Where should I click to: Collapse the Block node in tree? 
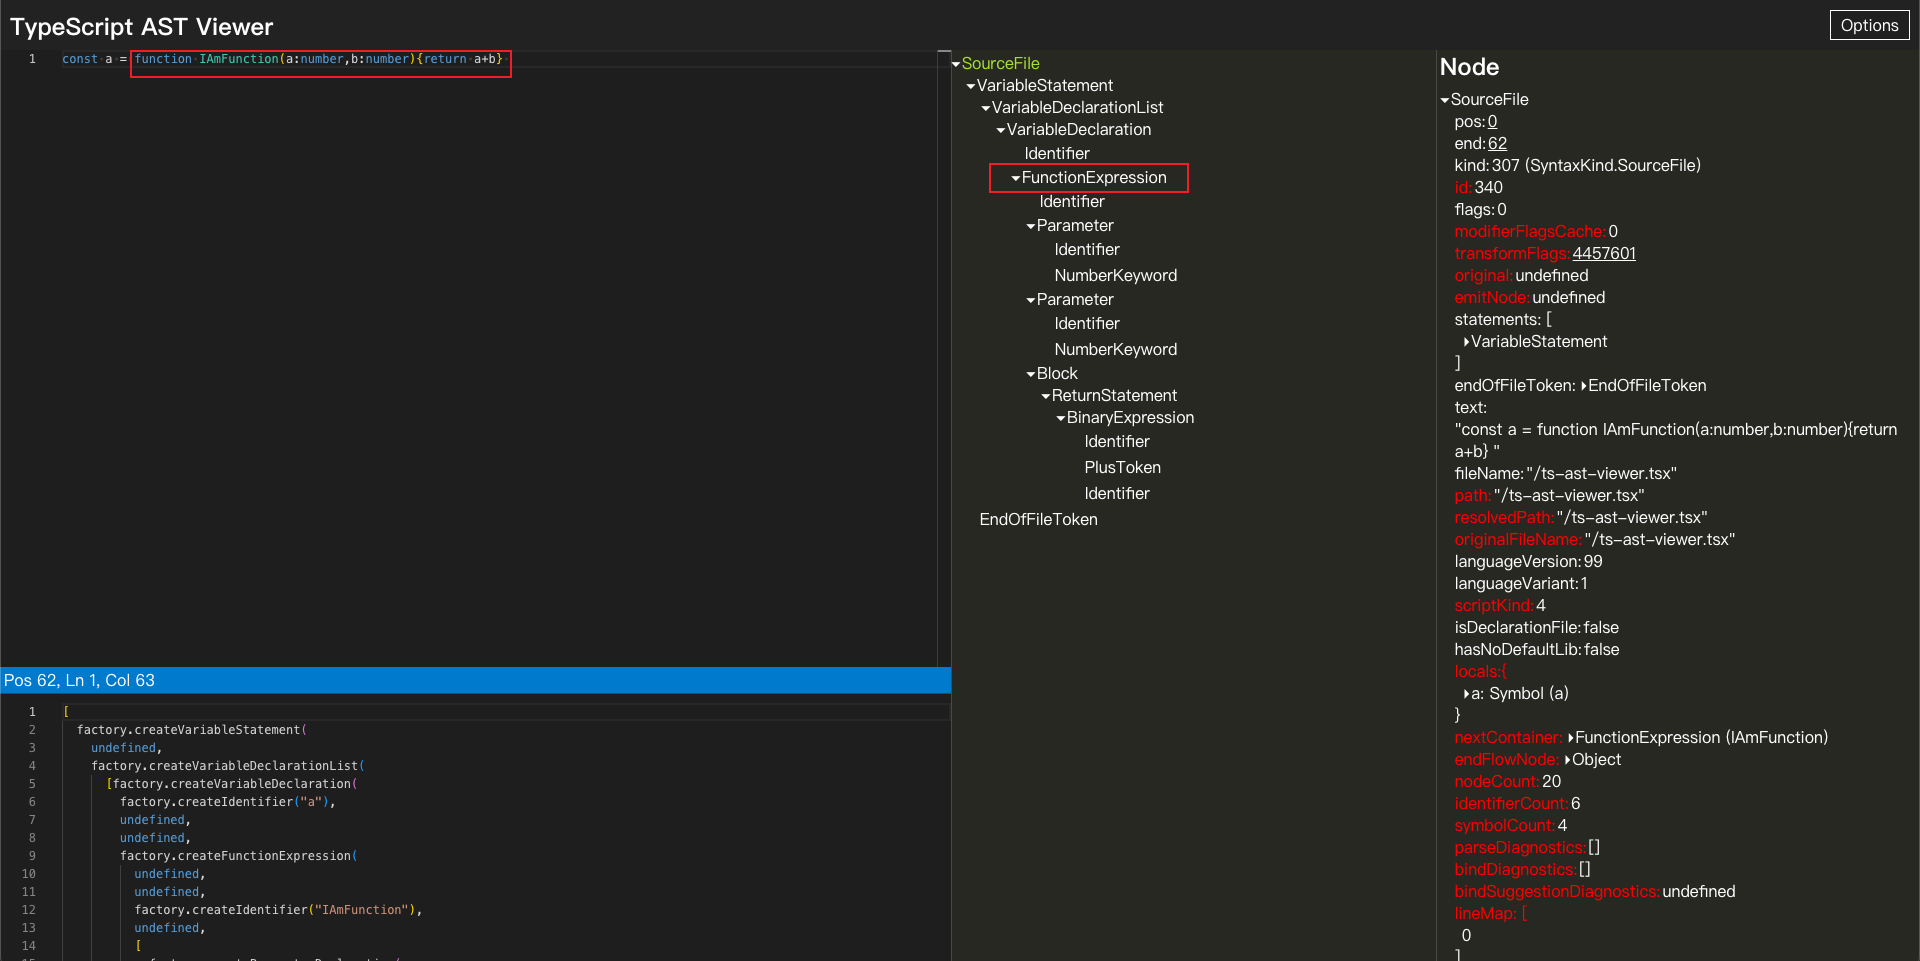[x=1031, y=374]
